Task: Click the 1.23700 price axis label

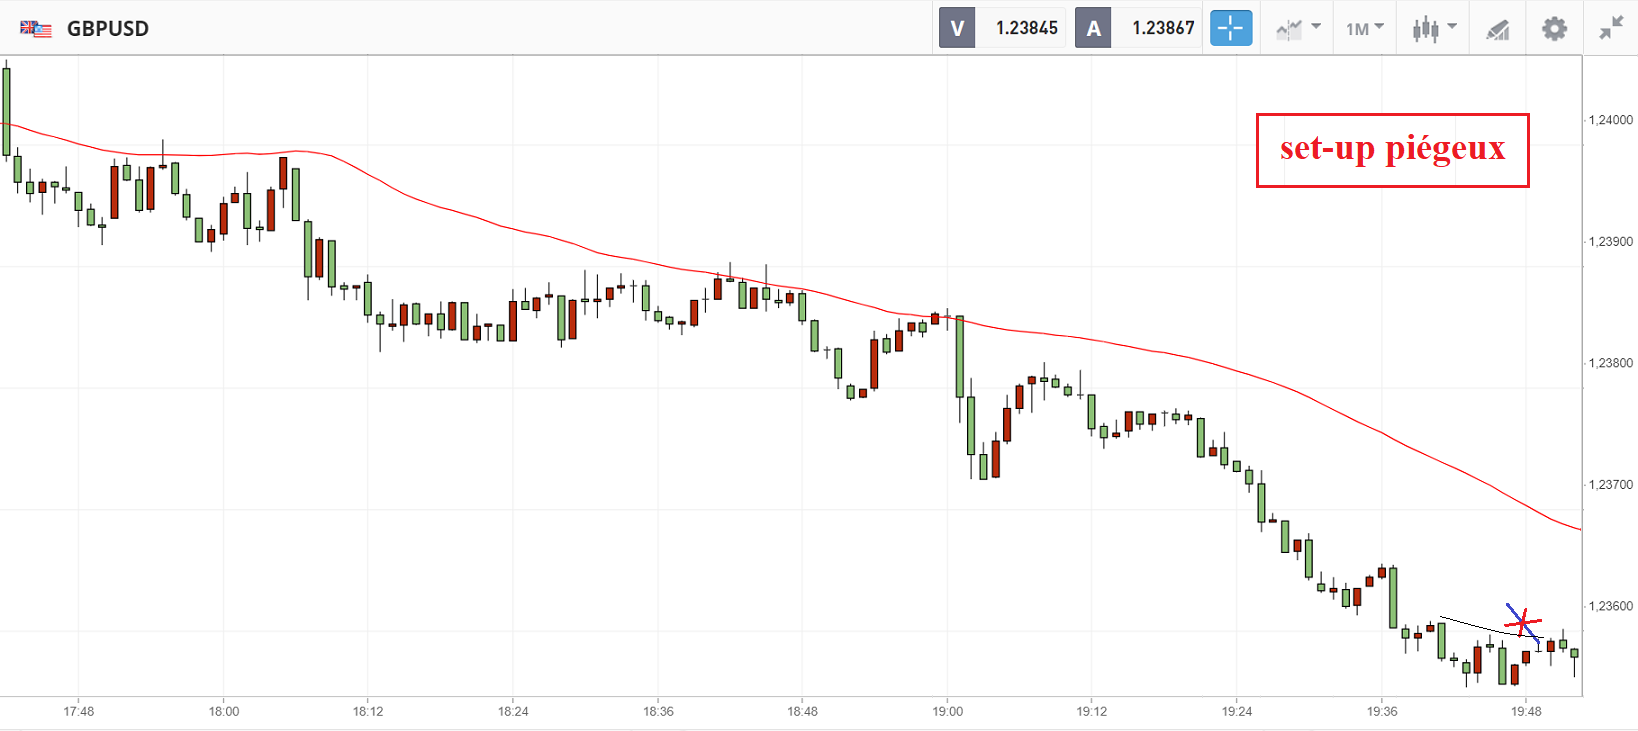Action: click(1610, 485)
